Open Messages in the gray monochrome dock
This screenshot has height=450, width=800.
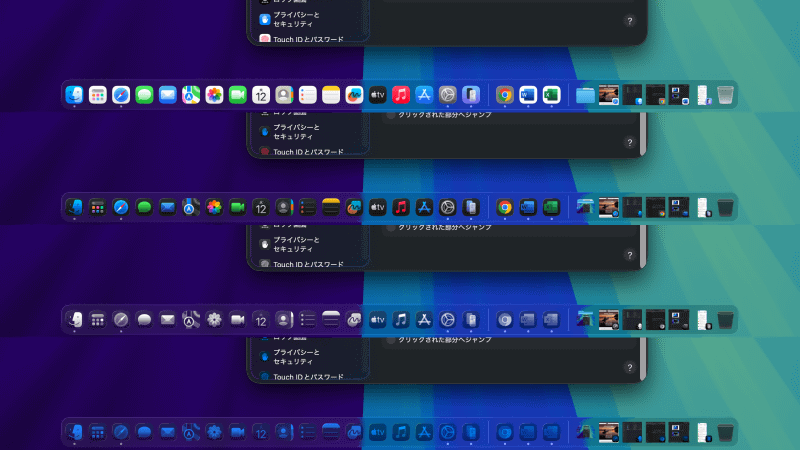point(144,319)
